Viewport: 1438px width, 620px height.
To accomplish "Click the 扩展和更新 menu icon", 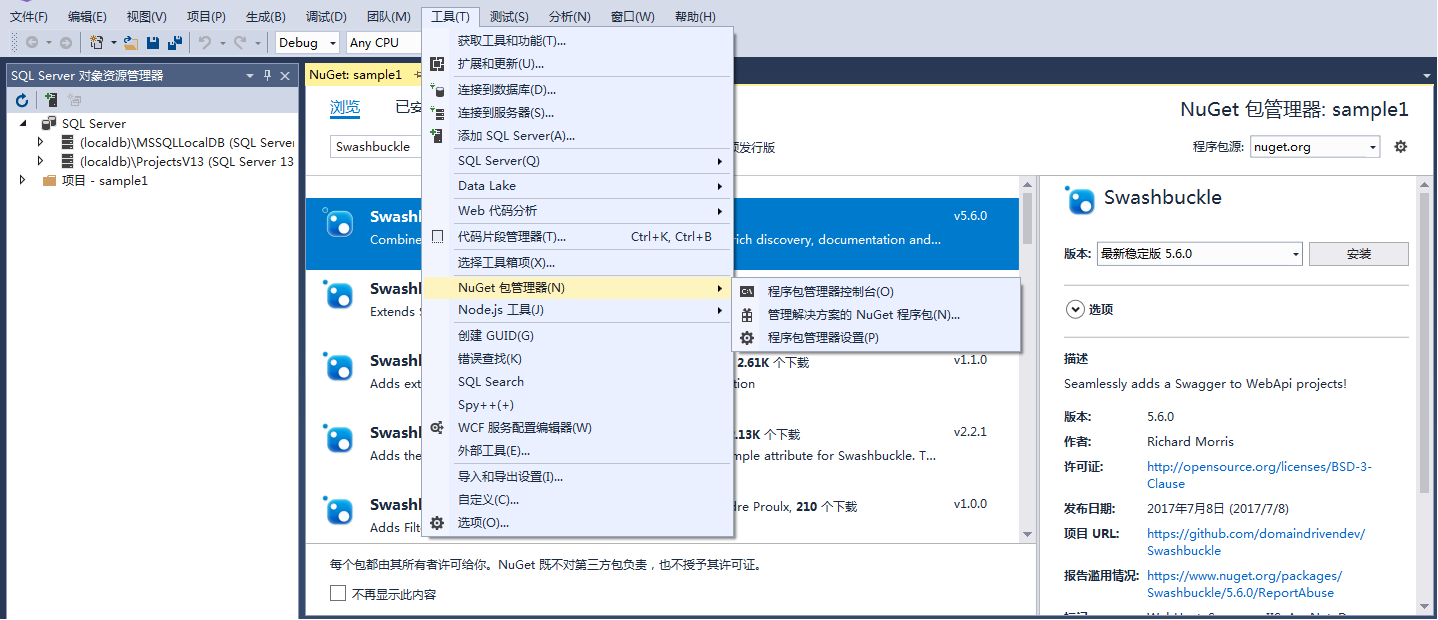I will tap(437, 64).
